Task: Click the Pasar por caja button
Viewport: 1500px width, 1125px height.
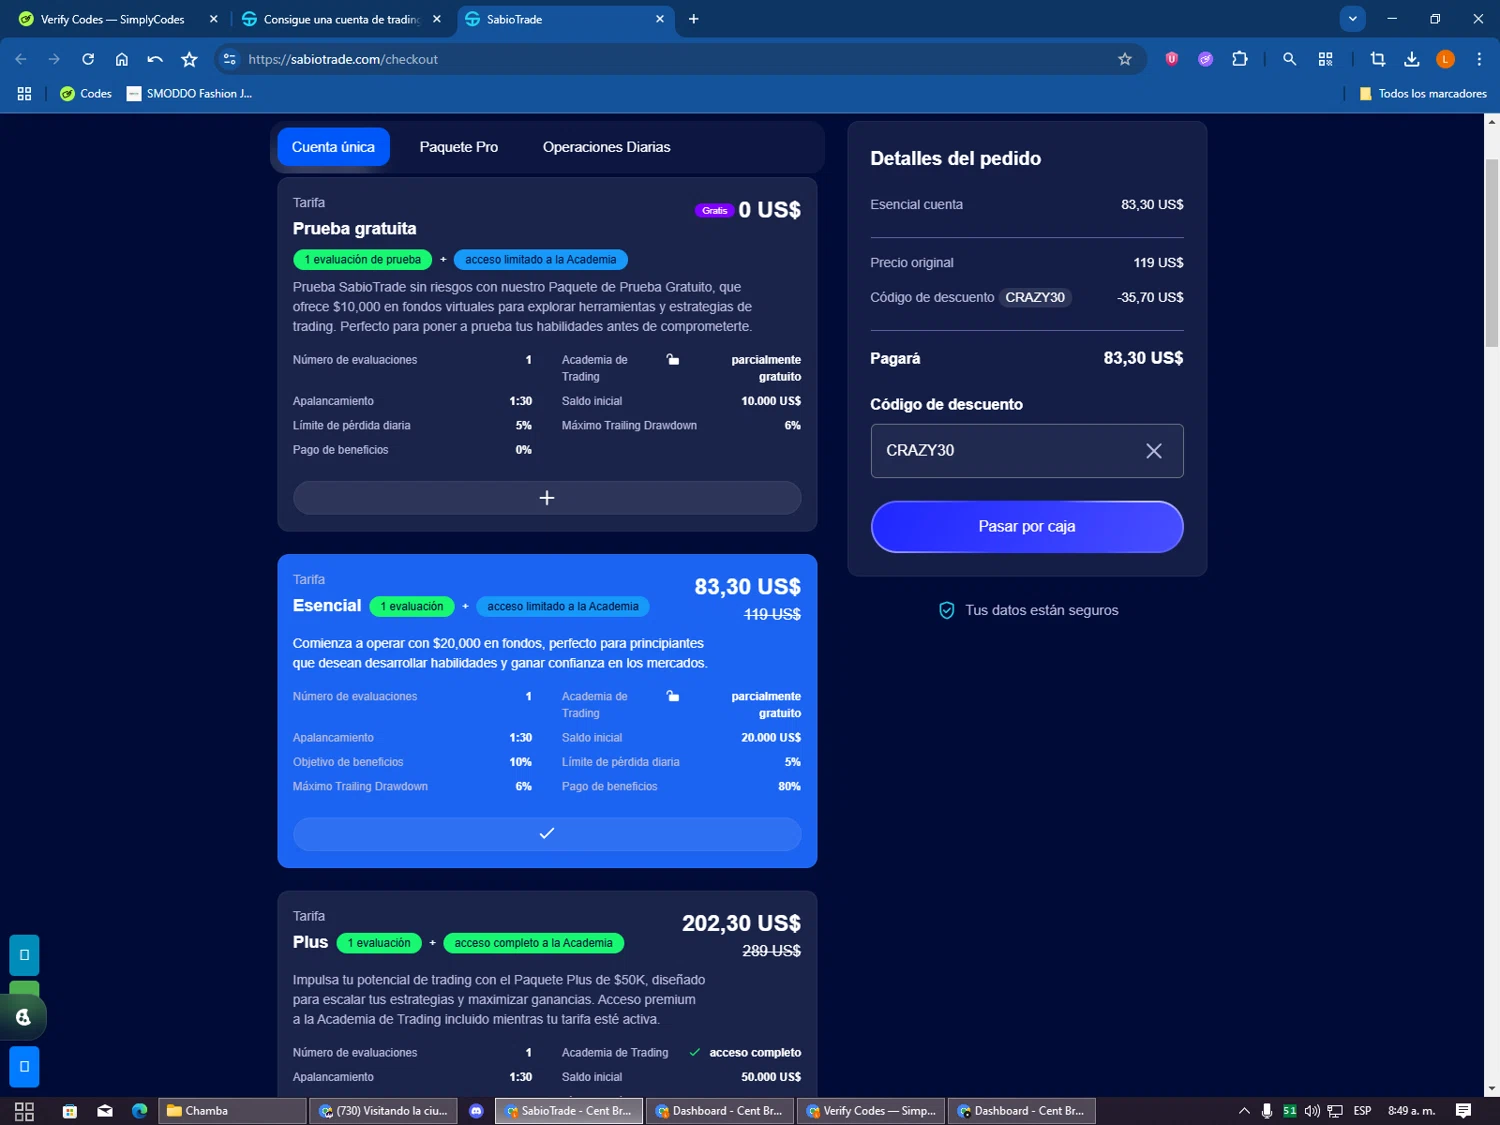Action: click(x=1027, y=527)
